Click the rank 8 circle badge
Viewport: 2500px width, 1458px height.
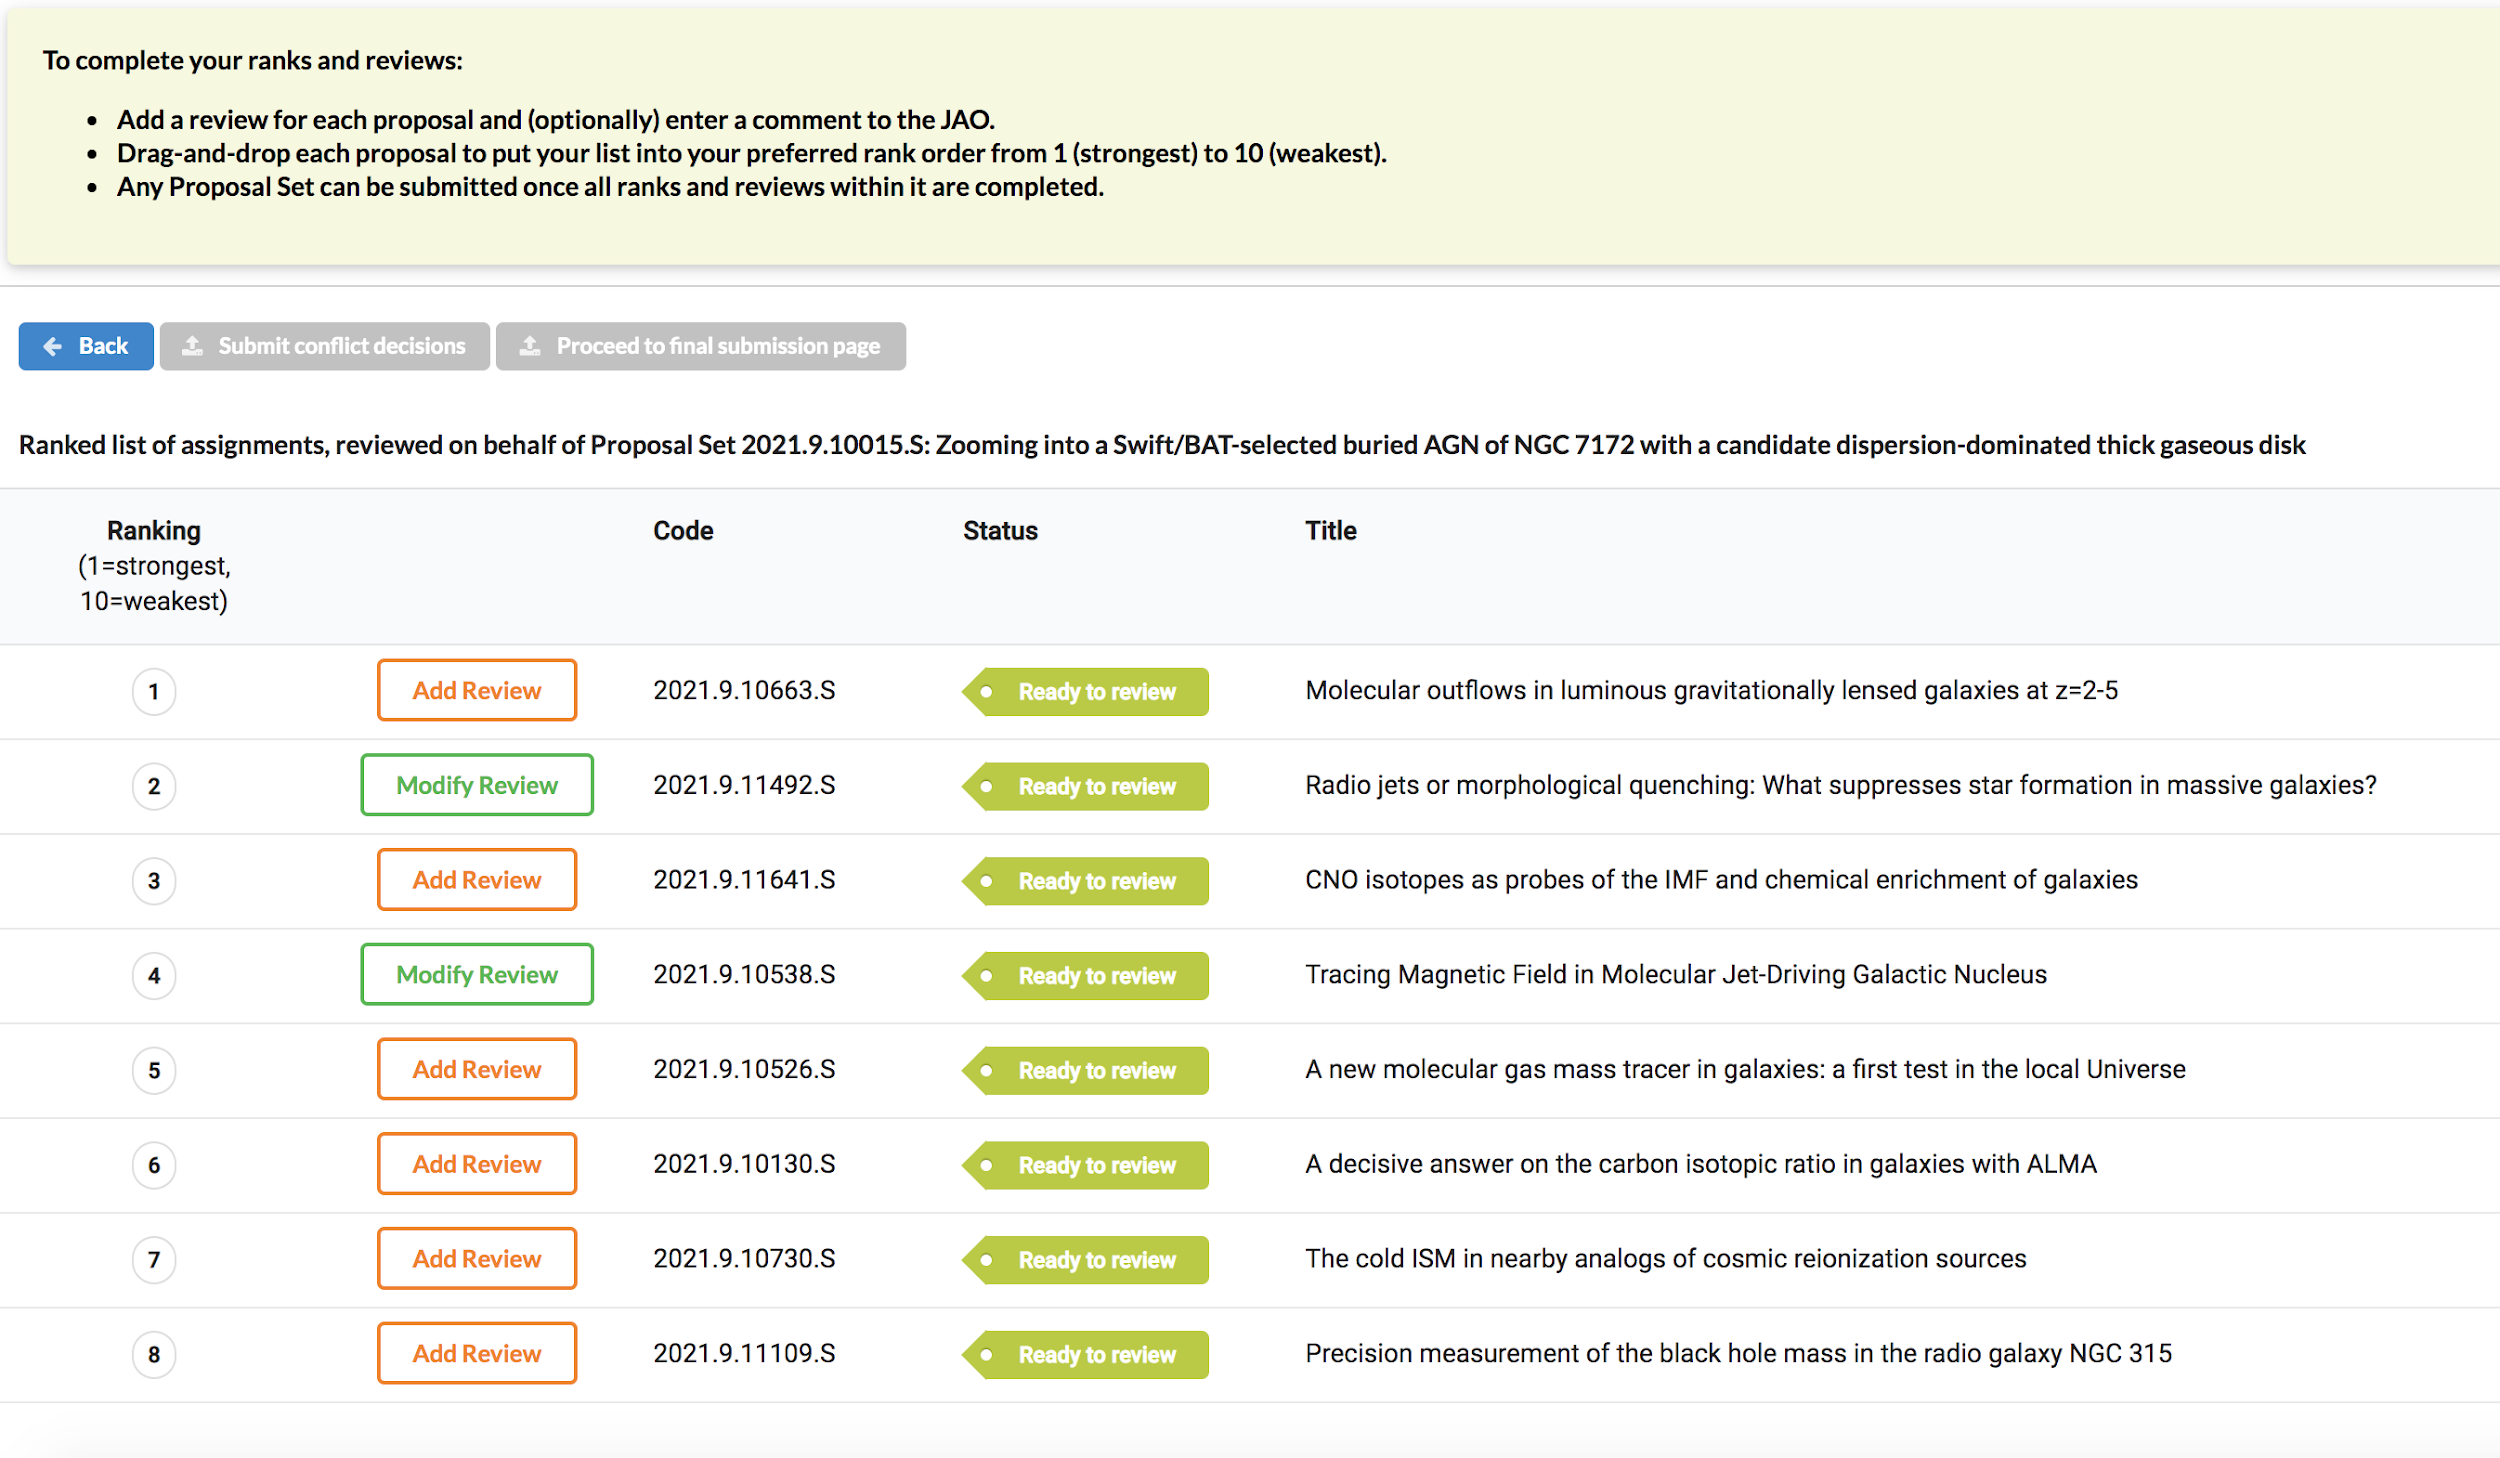[x=154, y=1354]
